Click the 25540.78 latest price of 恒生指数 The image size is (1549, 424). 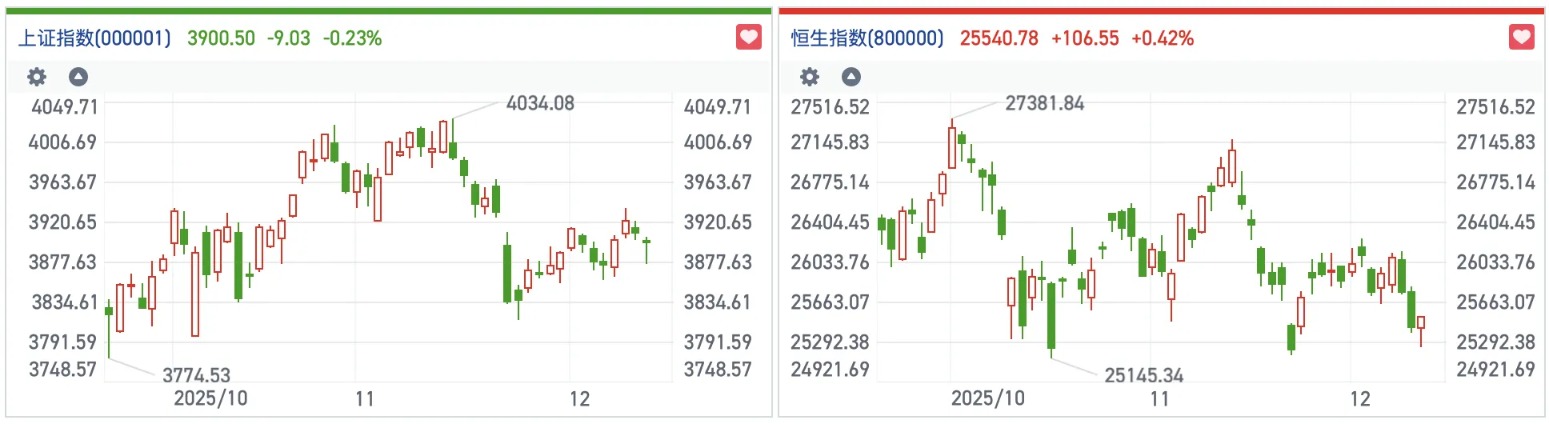pyautogui.click(x=999, y=39)
